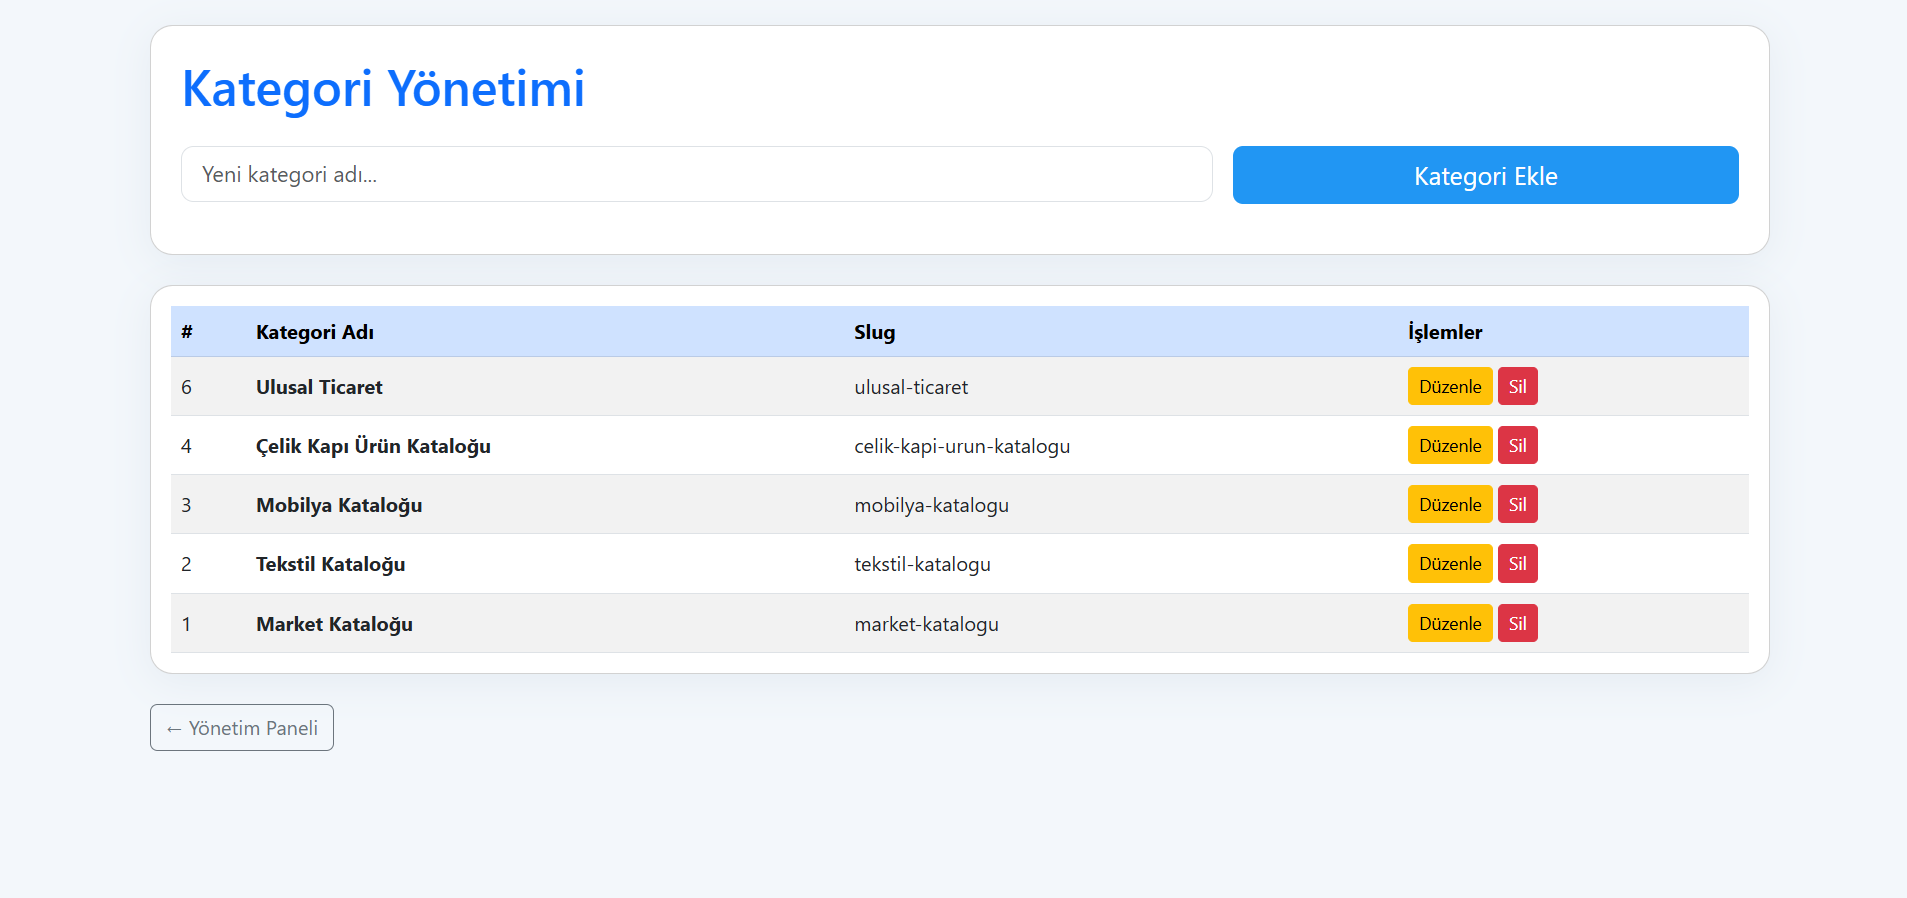
Task: Edit the Market Kataloğu category
Action: 1450,623
